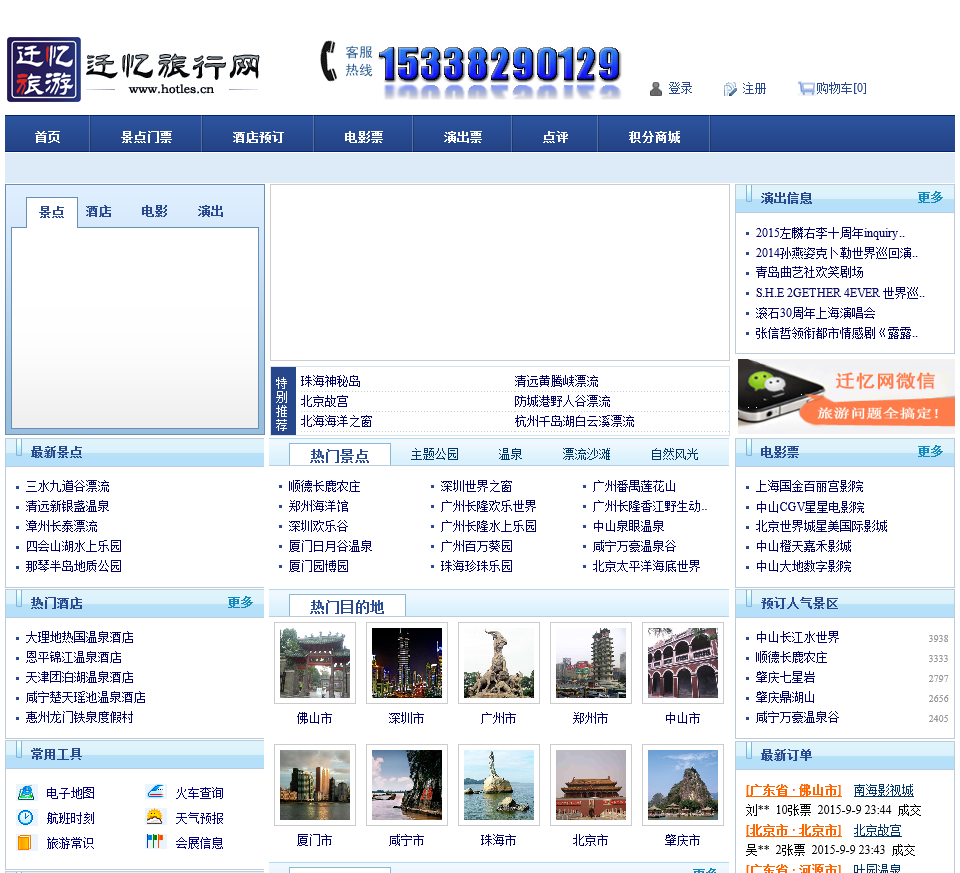
Task: Click the register pencil icon
Action: click(x=730, y=89)
